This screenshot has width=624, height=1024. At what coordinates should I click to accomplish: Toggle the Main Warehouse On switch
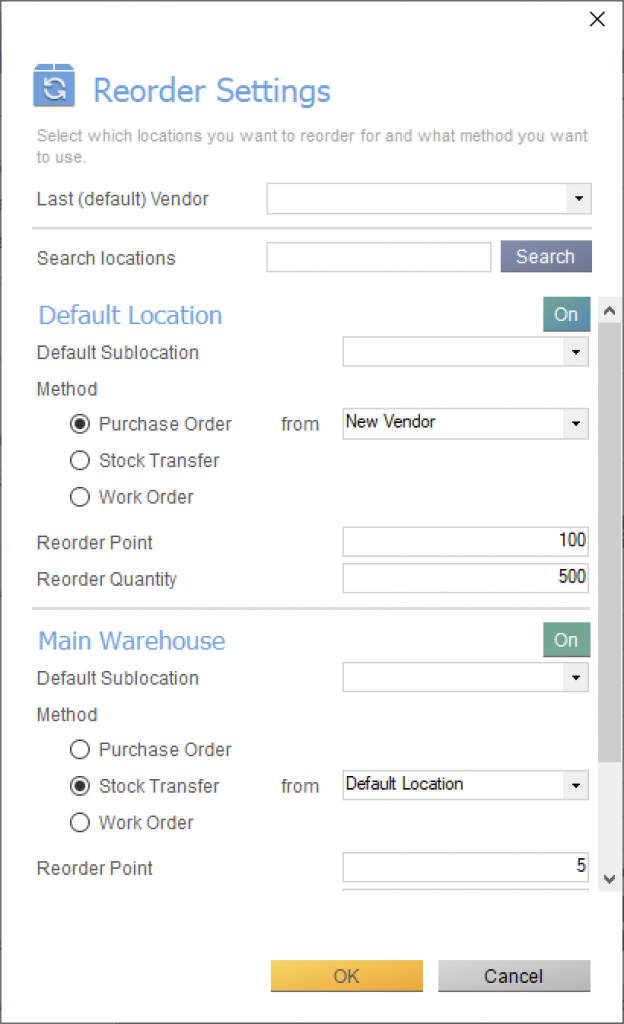[566, 640]
